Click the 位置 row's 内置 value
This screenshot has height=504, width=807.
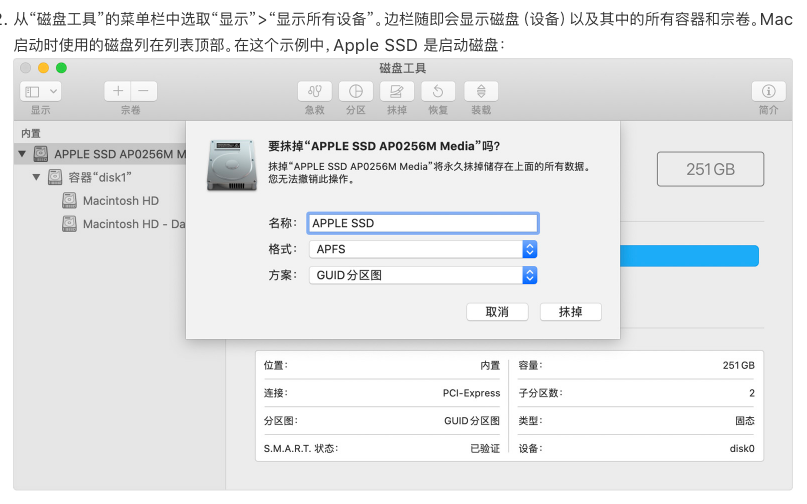pyautogui.click(x=490, y=366)
